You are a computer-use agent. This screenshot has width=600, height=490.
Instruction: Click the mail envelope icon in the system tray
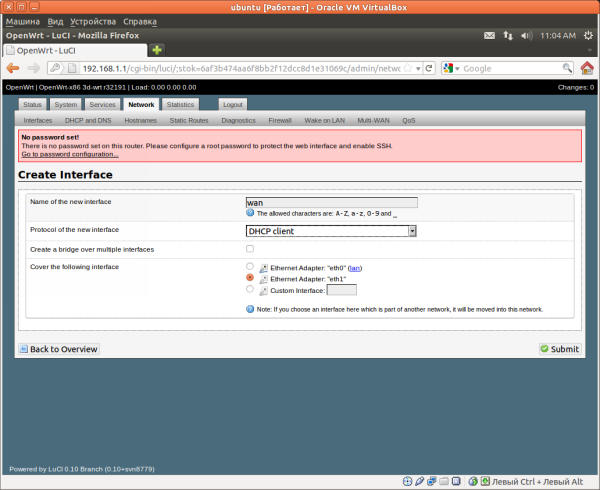(490, 34)
